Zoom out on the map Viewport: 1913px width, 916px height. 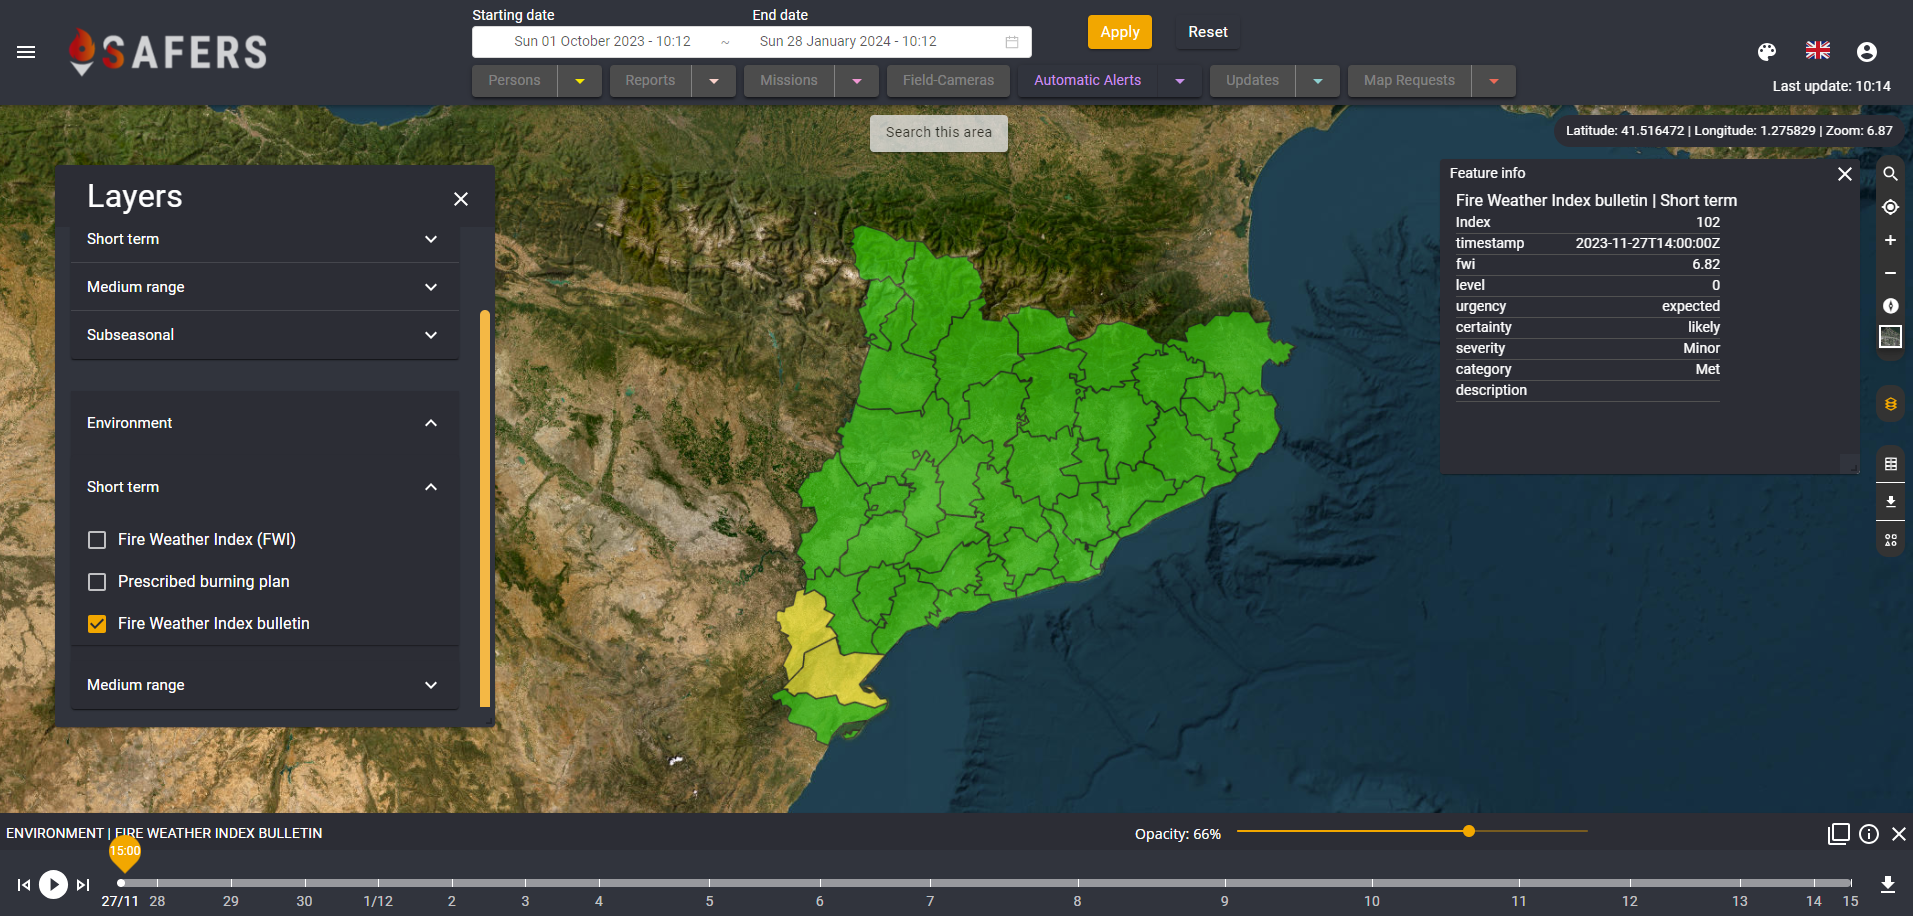[1890, 273]
